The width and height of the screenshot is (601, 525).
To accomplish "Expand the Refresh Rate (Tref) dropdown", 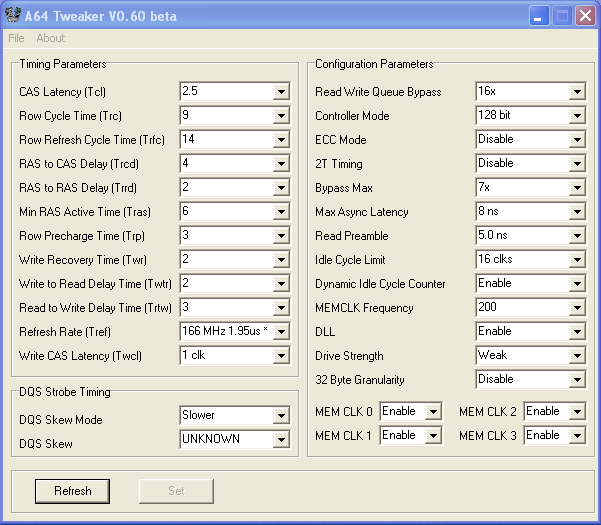I will 281,331.
